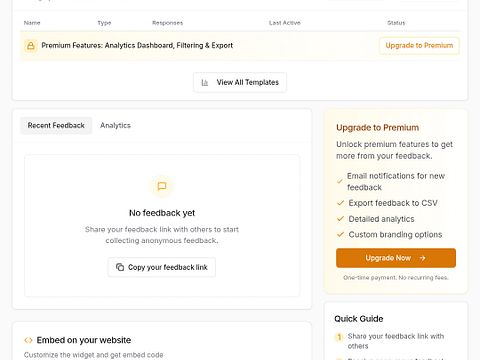
Task: Switch to the Analytics tab
Action: (x=115, y=125)
